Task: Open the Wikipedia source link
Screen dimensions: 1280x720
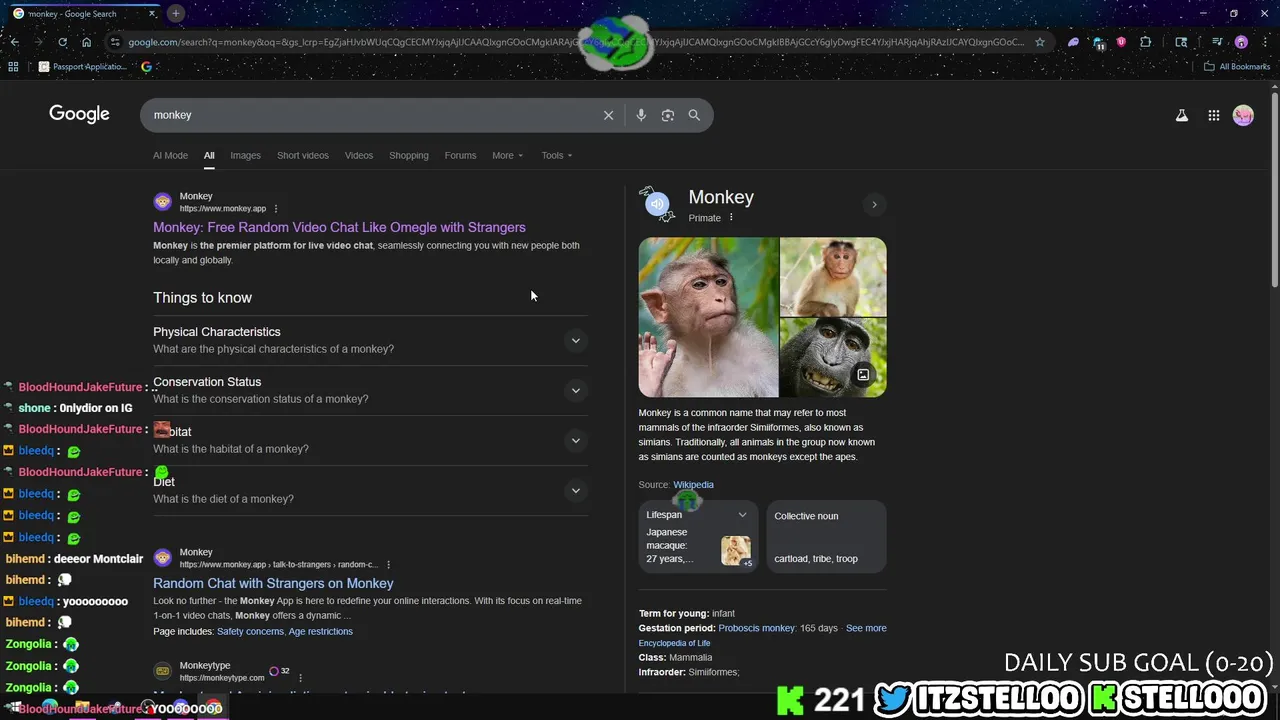Action: click(x=693, y=485)
